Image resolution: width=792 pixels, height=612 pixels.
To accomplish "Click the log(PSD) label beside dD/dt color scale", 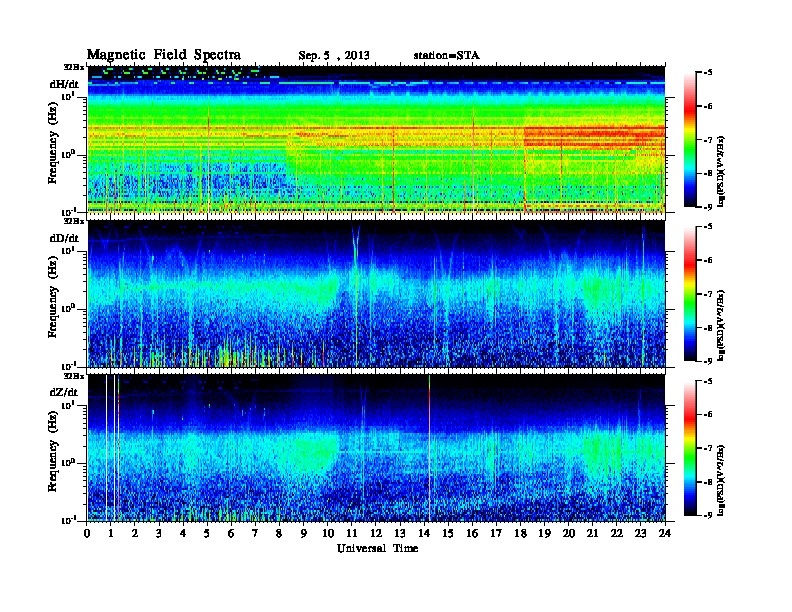I will pos(722,325).
